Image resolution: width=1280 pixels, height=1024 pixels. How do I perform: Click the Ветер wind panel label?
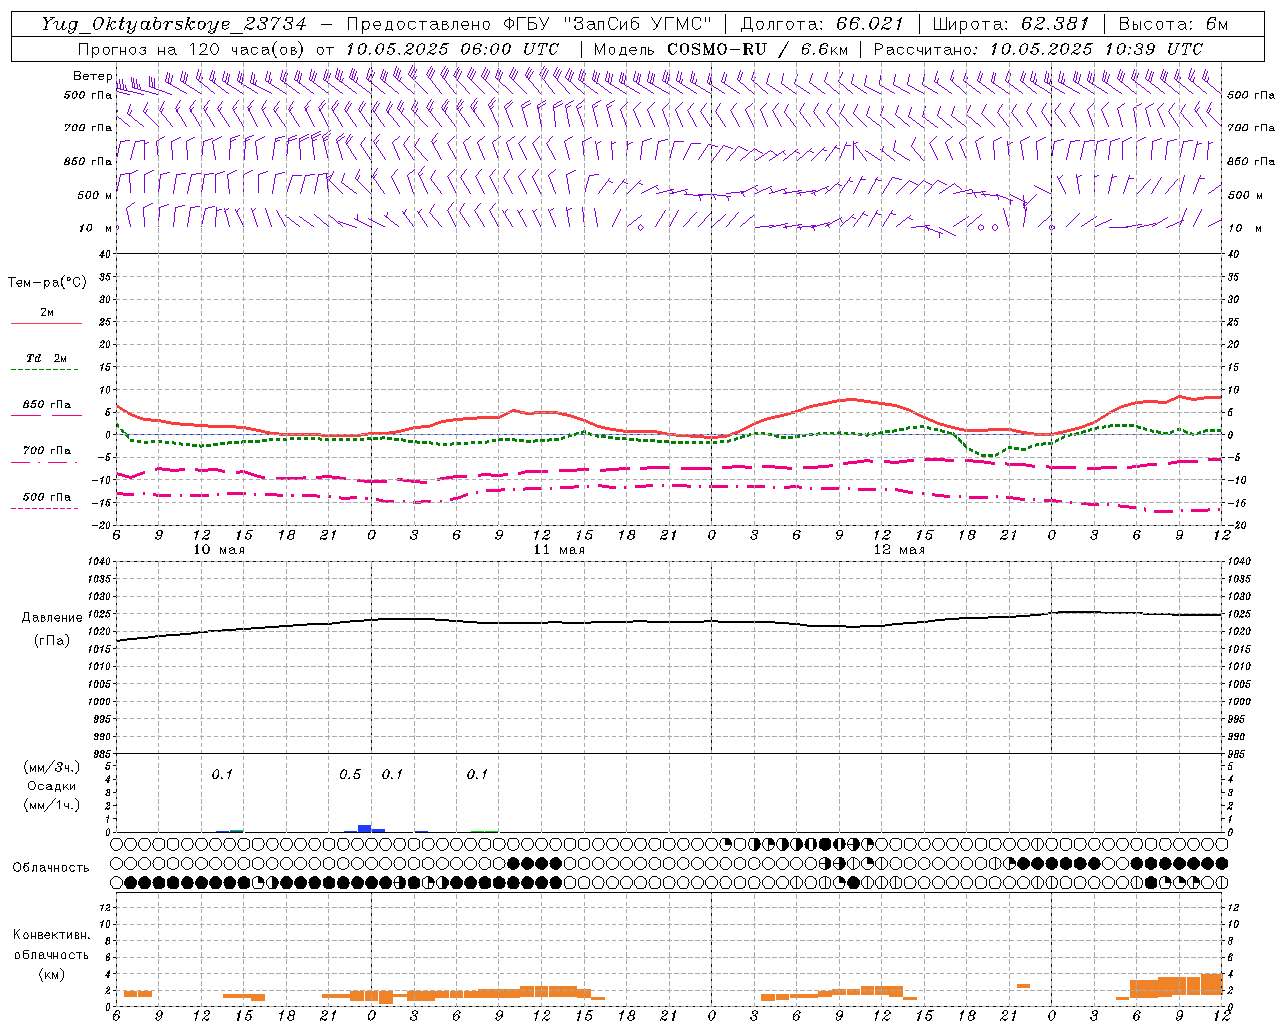tap(92, 76)
